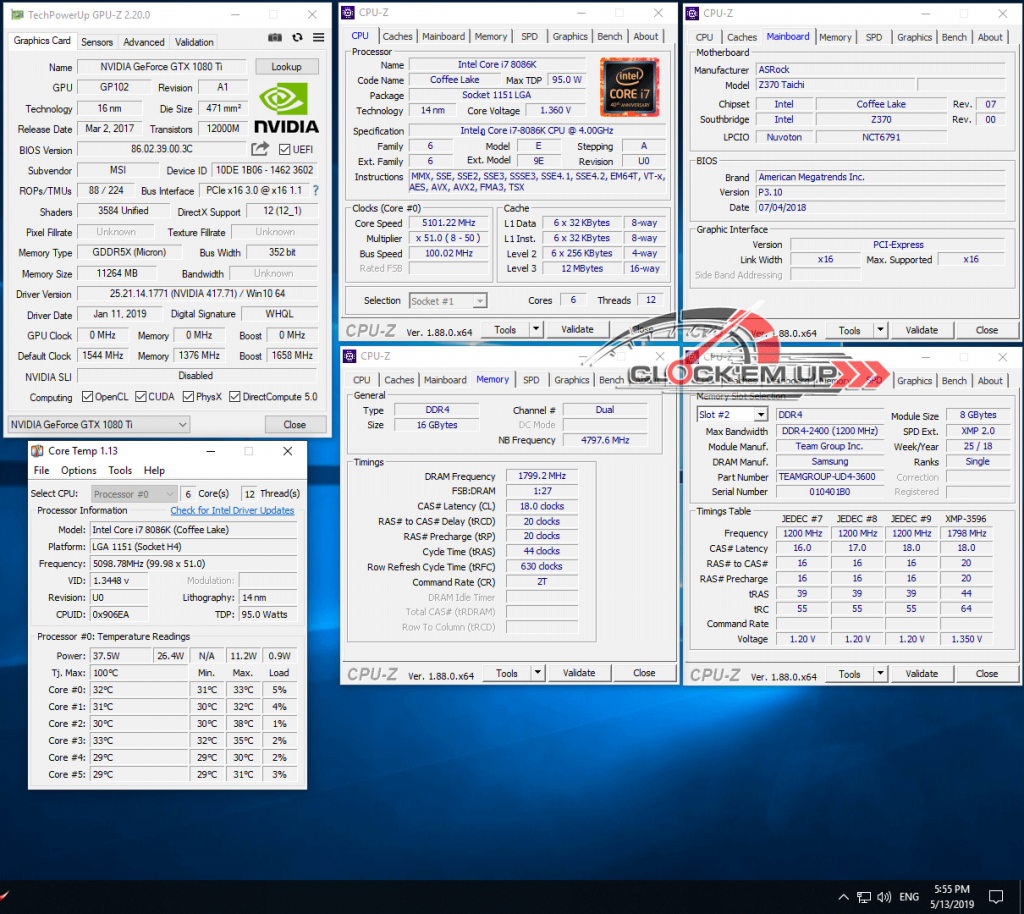
Task: Toggle the PhysX checkbox
Action: point(188,397)
